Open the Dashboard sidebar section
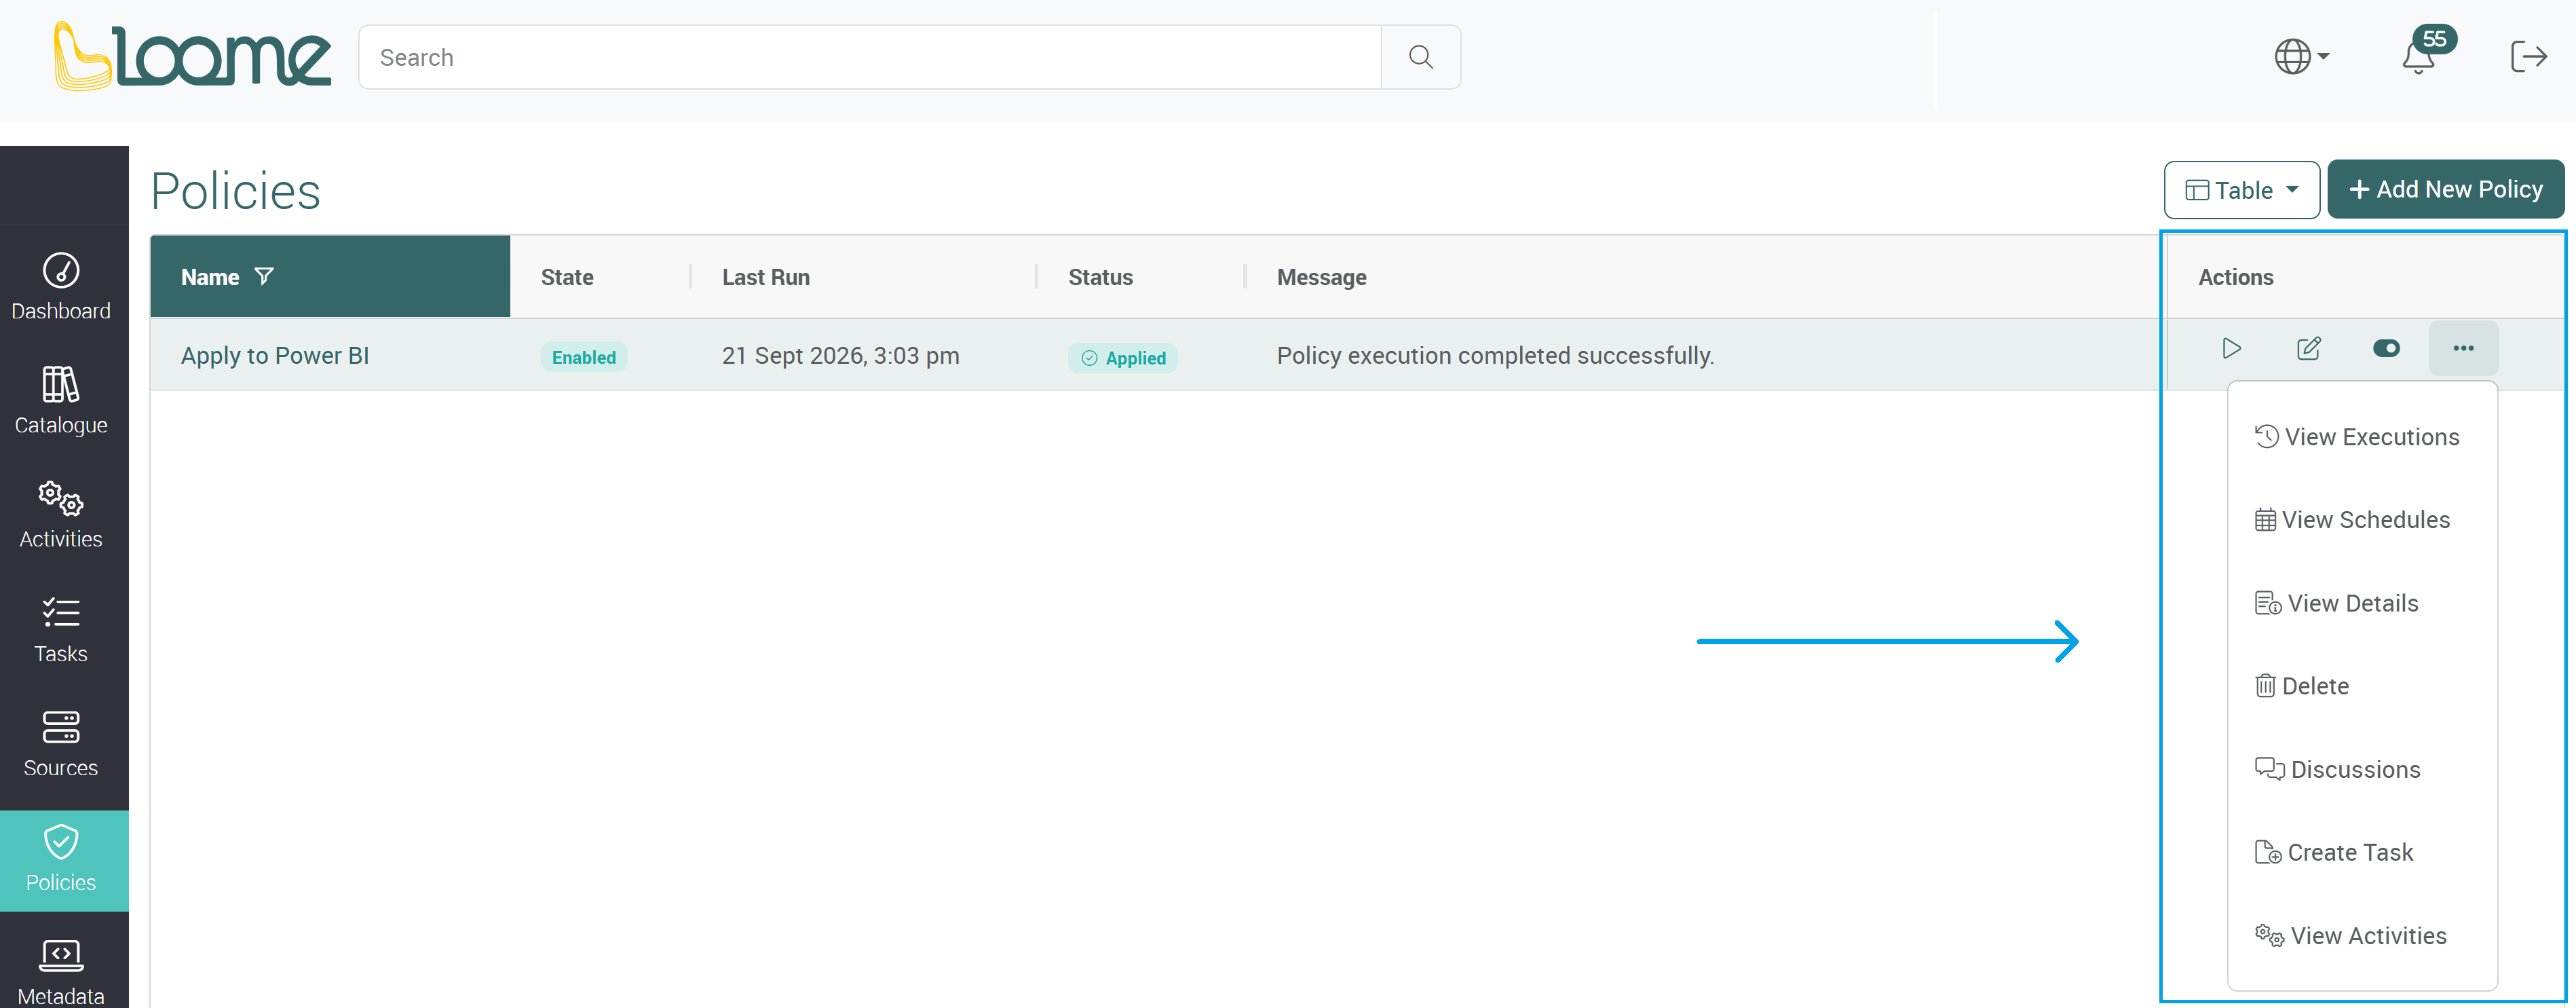Image resolution: width=2576 pixels, height=1008 pixels. (x=61, y=286)
